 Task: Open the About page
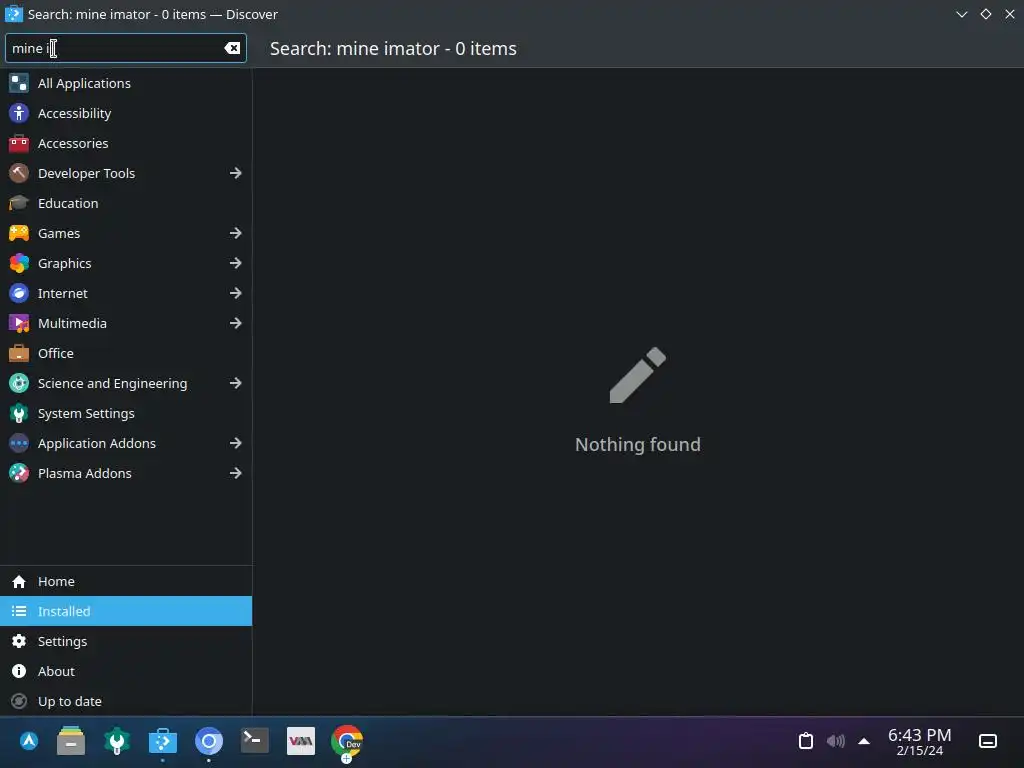pos(126,671)
